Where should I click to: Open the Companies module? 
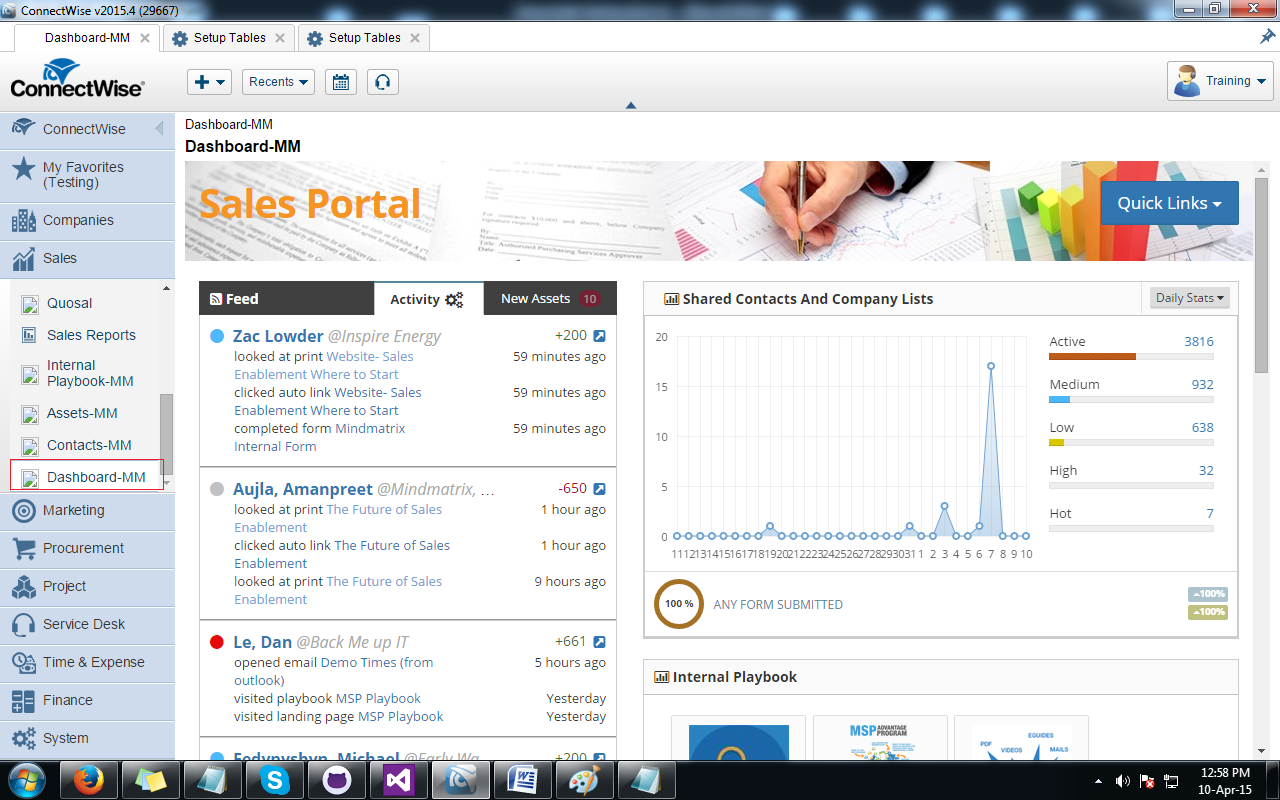[87, 220]
